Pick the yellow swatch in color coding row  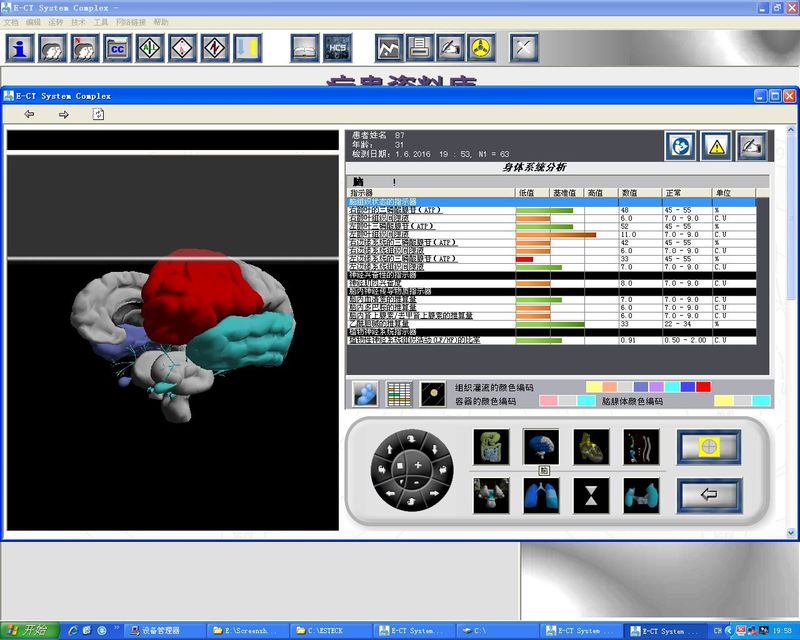click(594, 386)
